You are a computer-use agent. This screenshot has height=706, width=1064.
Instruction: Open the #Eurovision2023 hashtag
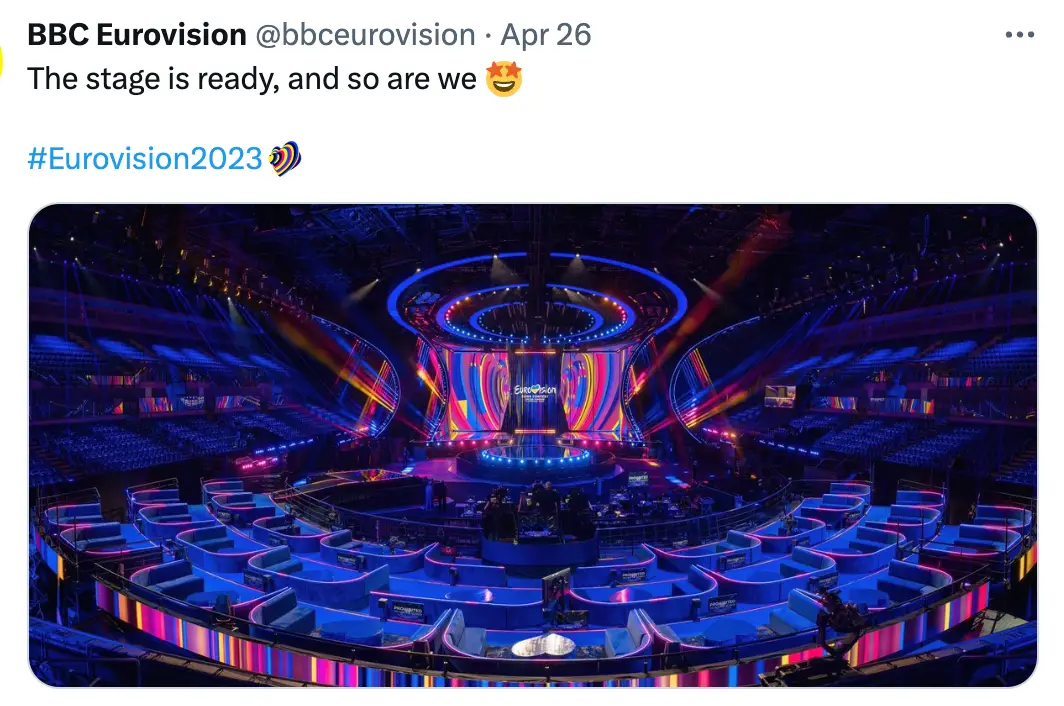pyautogui.click(x=145, y=158)
